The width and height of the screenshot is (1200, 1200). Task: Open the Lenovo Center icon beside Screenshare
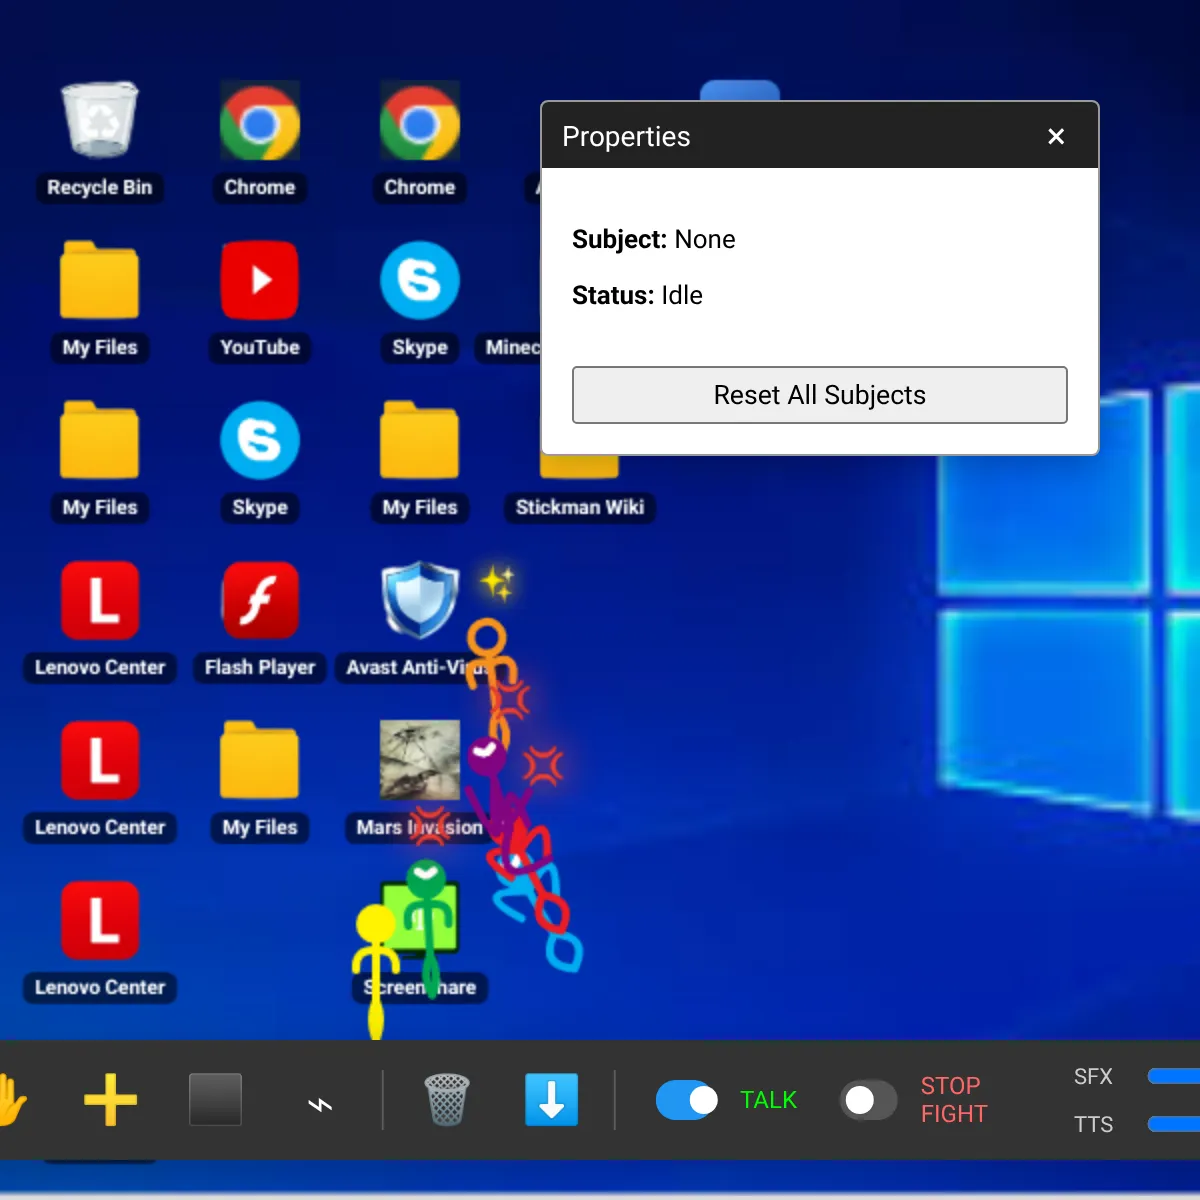click(99, 920)
